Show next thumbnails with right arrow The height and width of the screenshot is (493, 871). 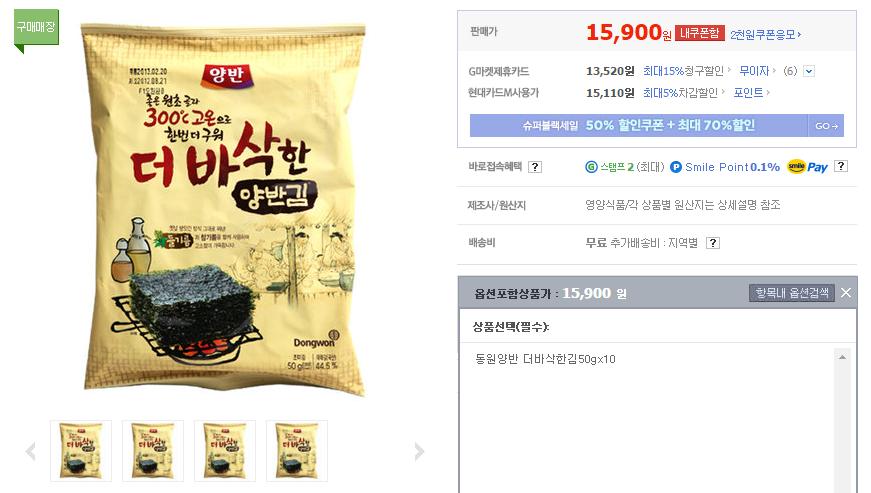(419, 451)
